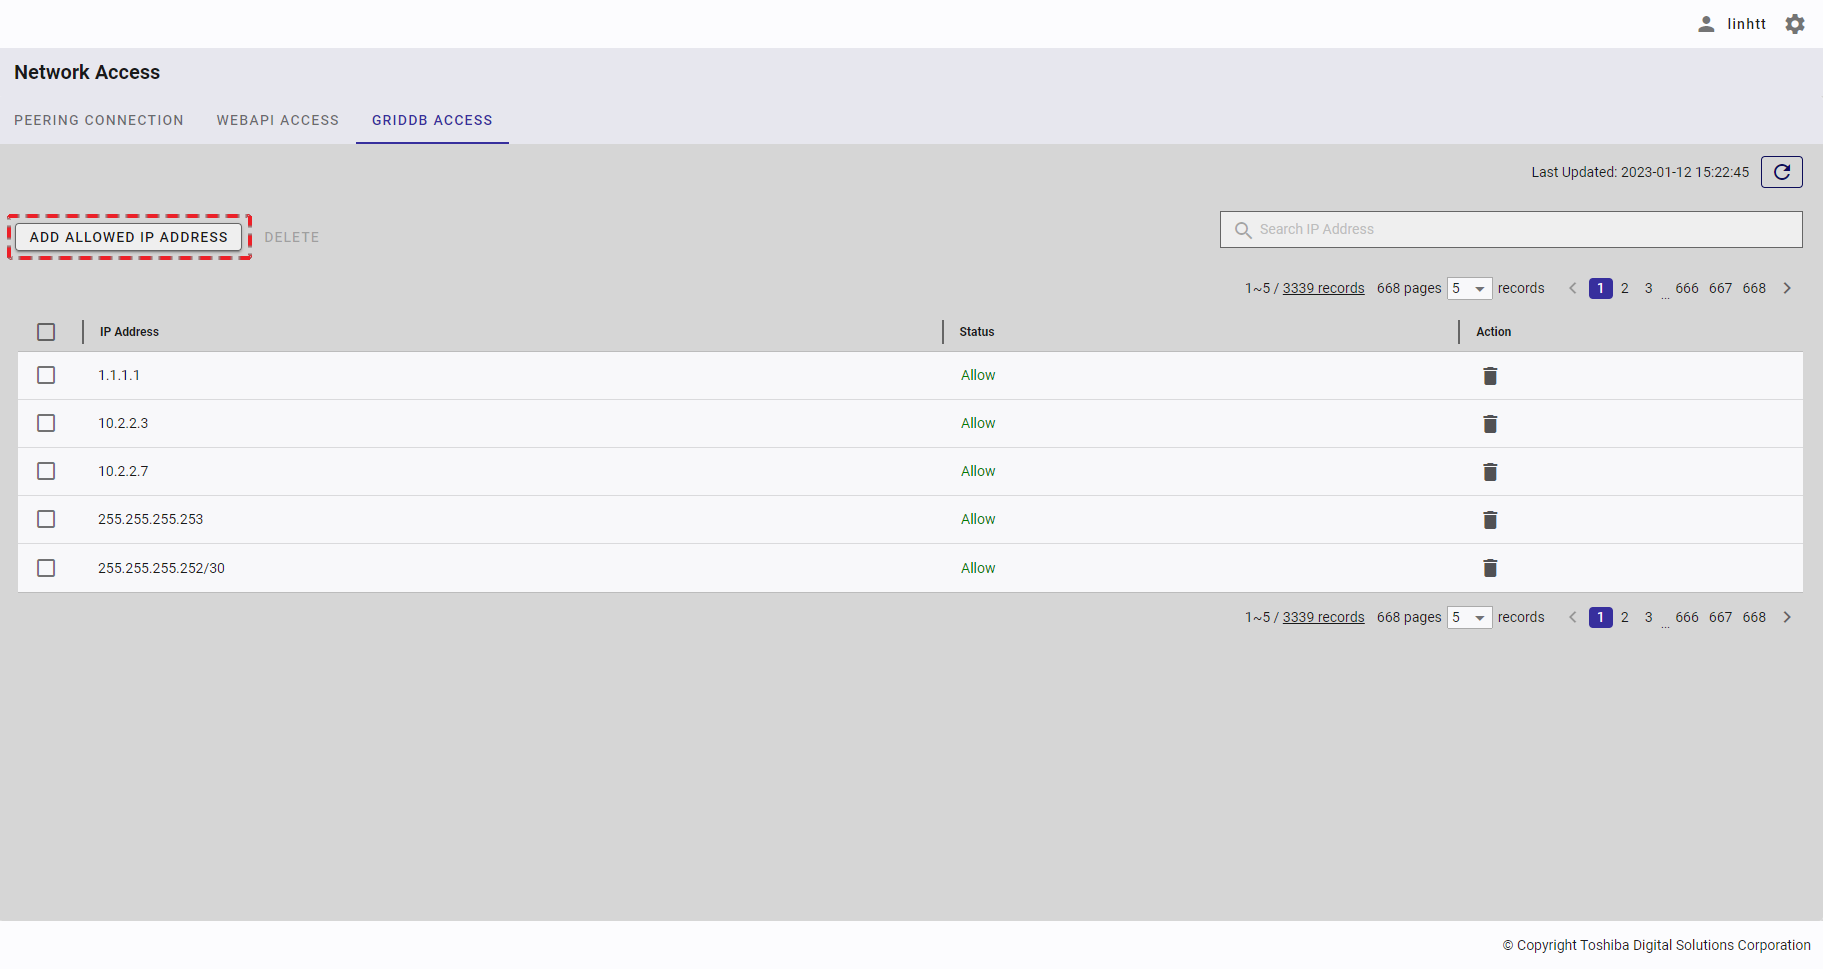Select the 255.255.255.253 row checkbox

click(46, 519)
